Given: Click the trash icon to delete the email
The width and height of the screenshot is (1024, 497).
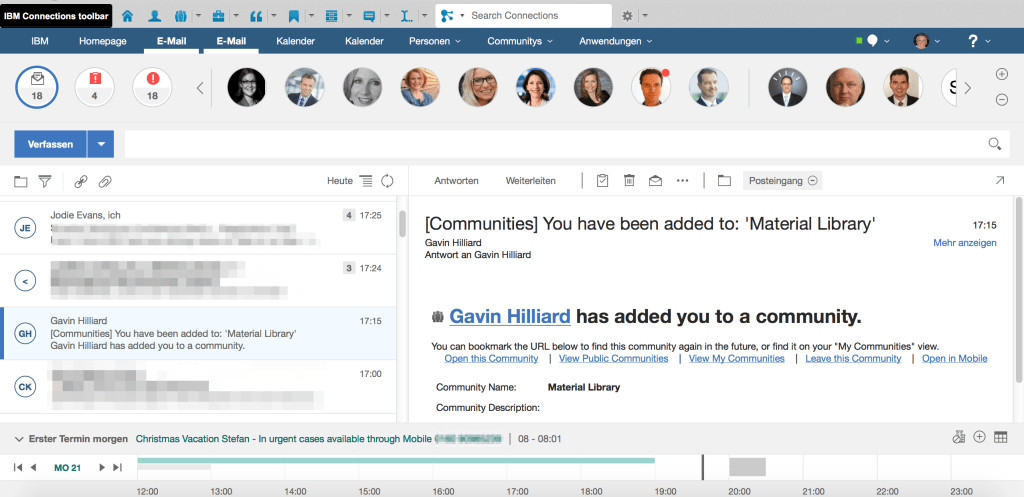Looking at the screenshot, I should (x=629, y=181).
